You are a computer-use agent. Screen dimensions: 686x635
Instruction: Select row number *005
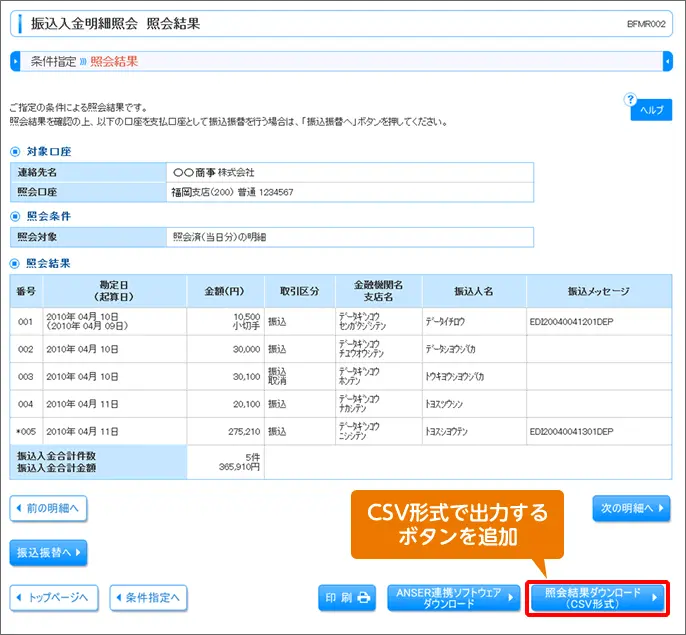tap(25, 432)
